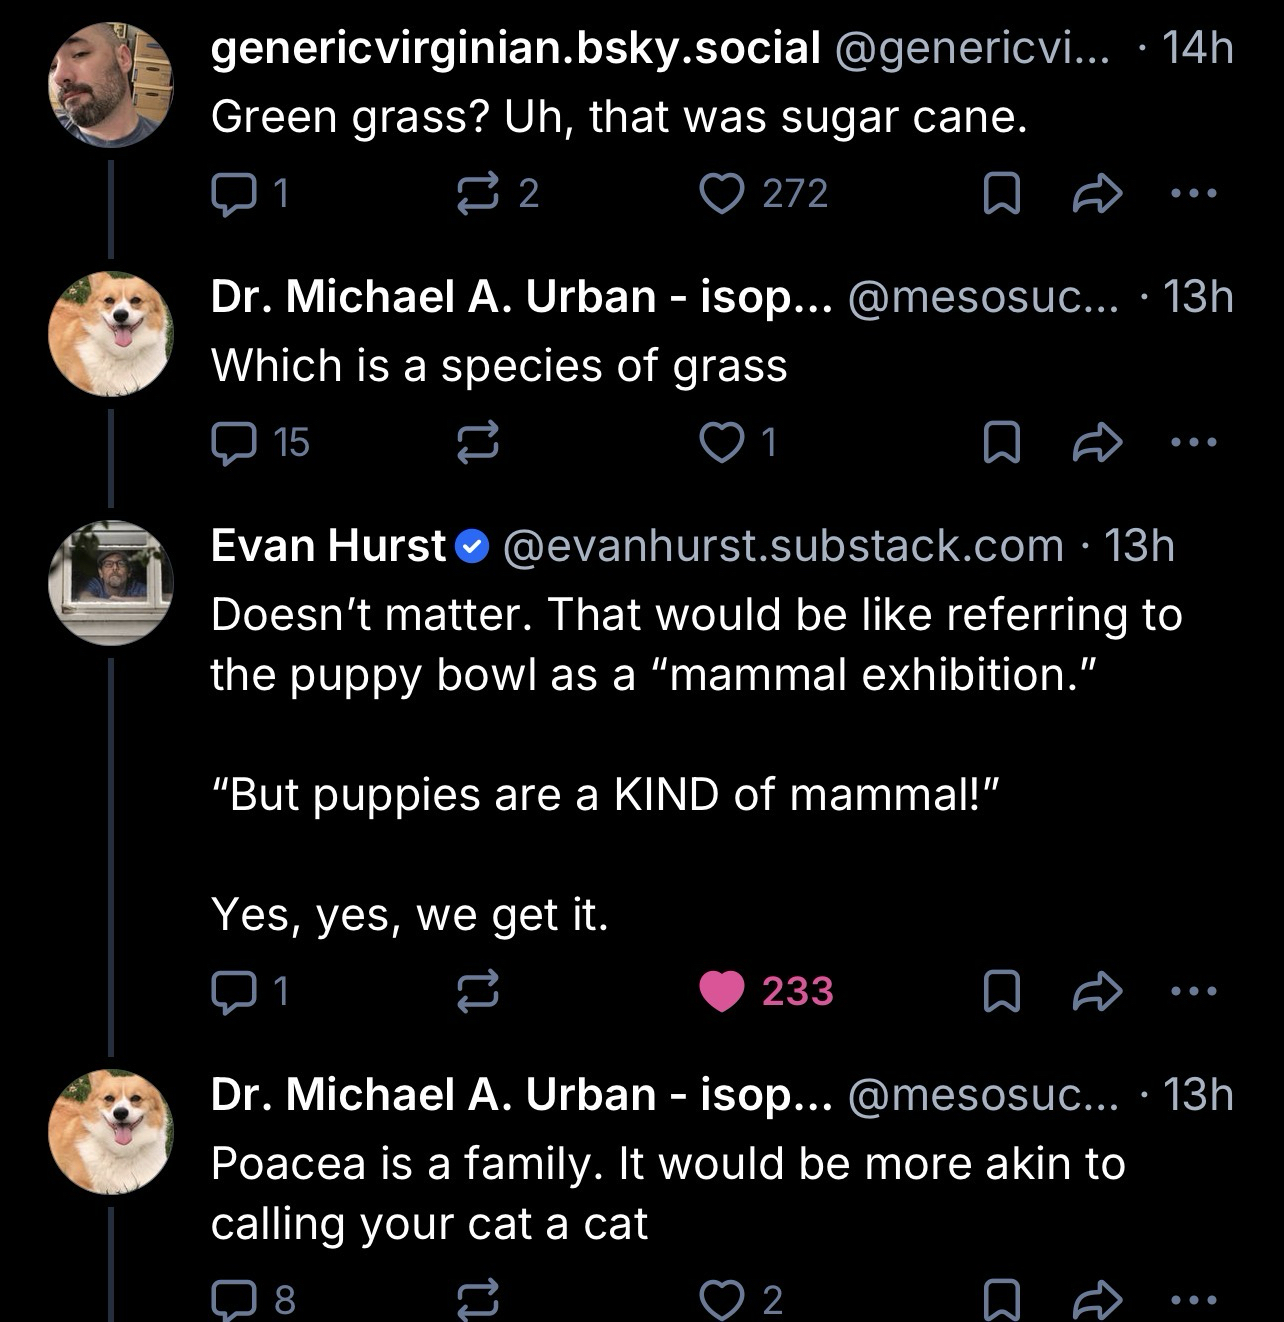Share Evan Hurst's puppy bowl post

coord(1098,992)
